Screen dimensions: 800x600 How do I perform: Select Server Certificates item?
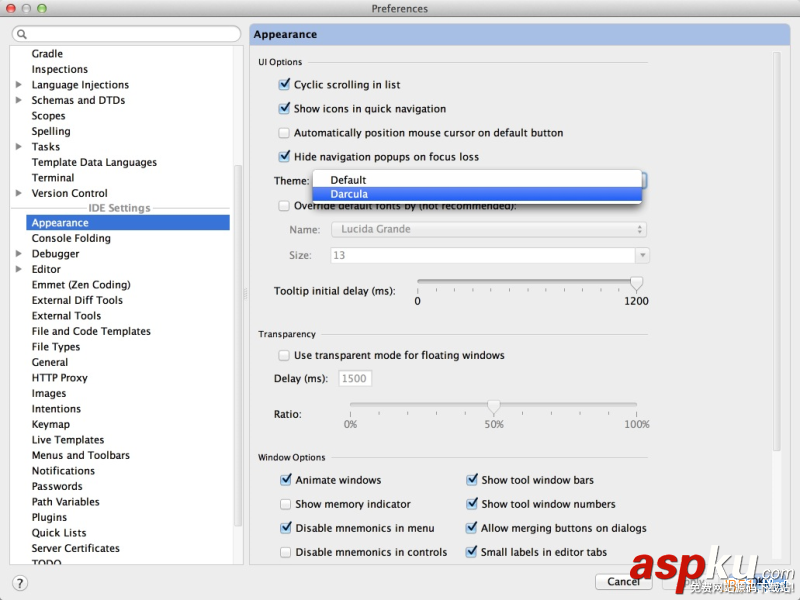point(76,548)
